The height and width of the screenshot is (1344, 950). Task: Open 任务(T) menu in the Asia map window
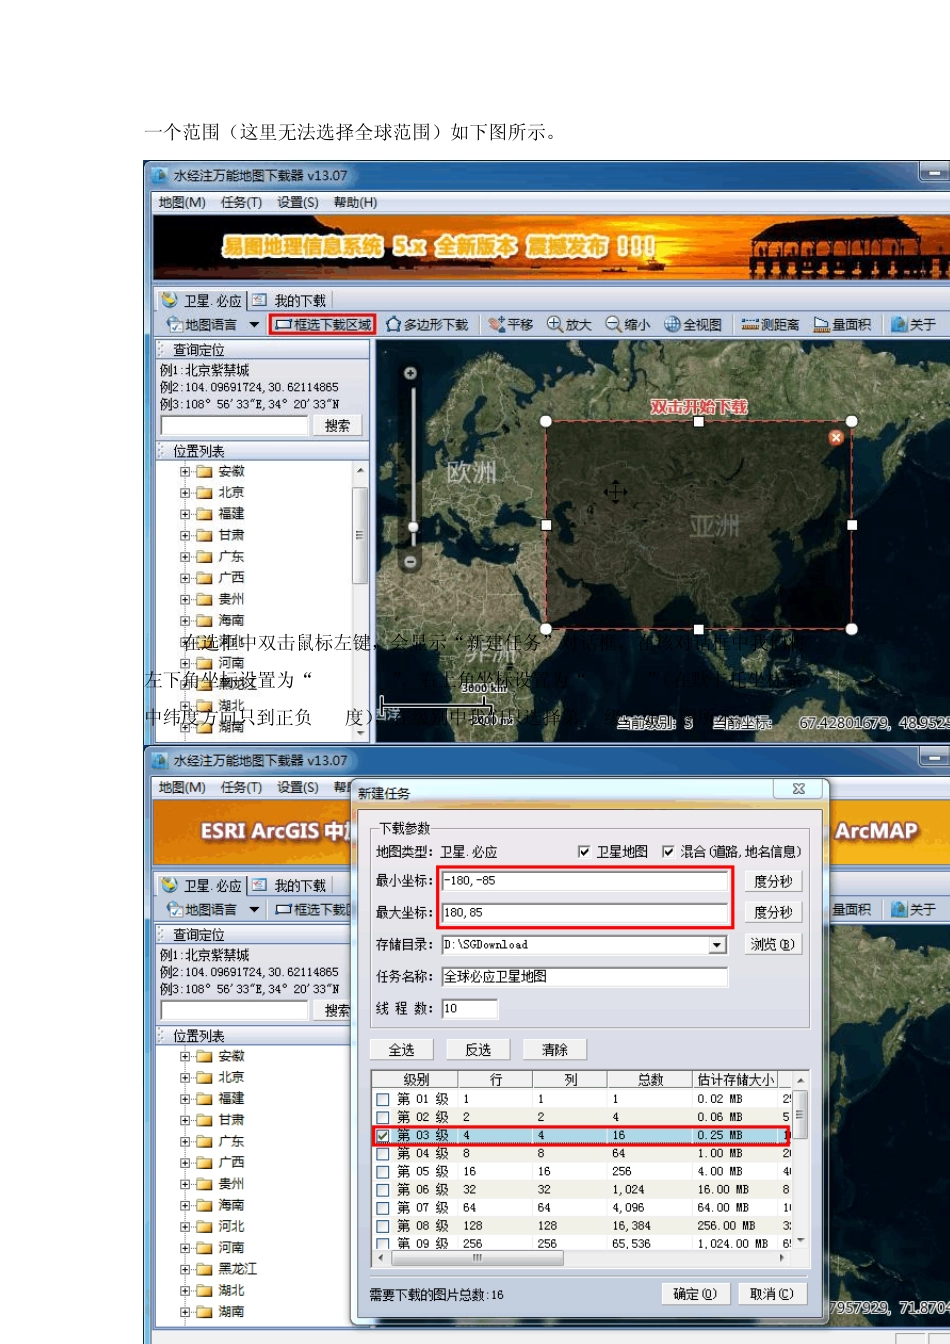pos(241,203)
